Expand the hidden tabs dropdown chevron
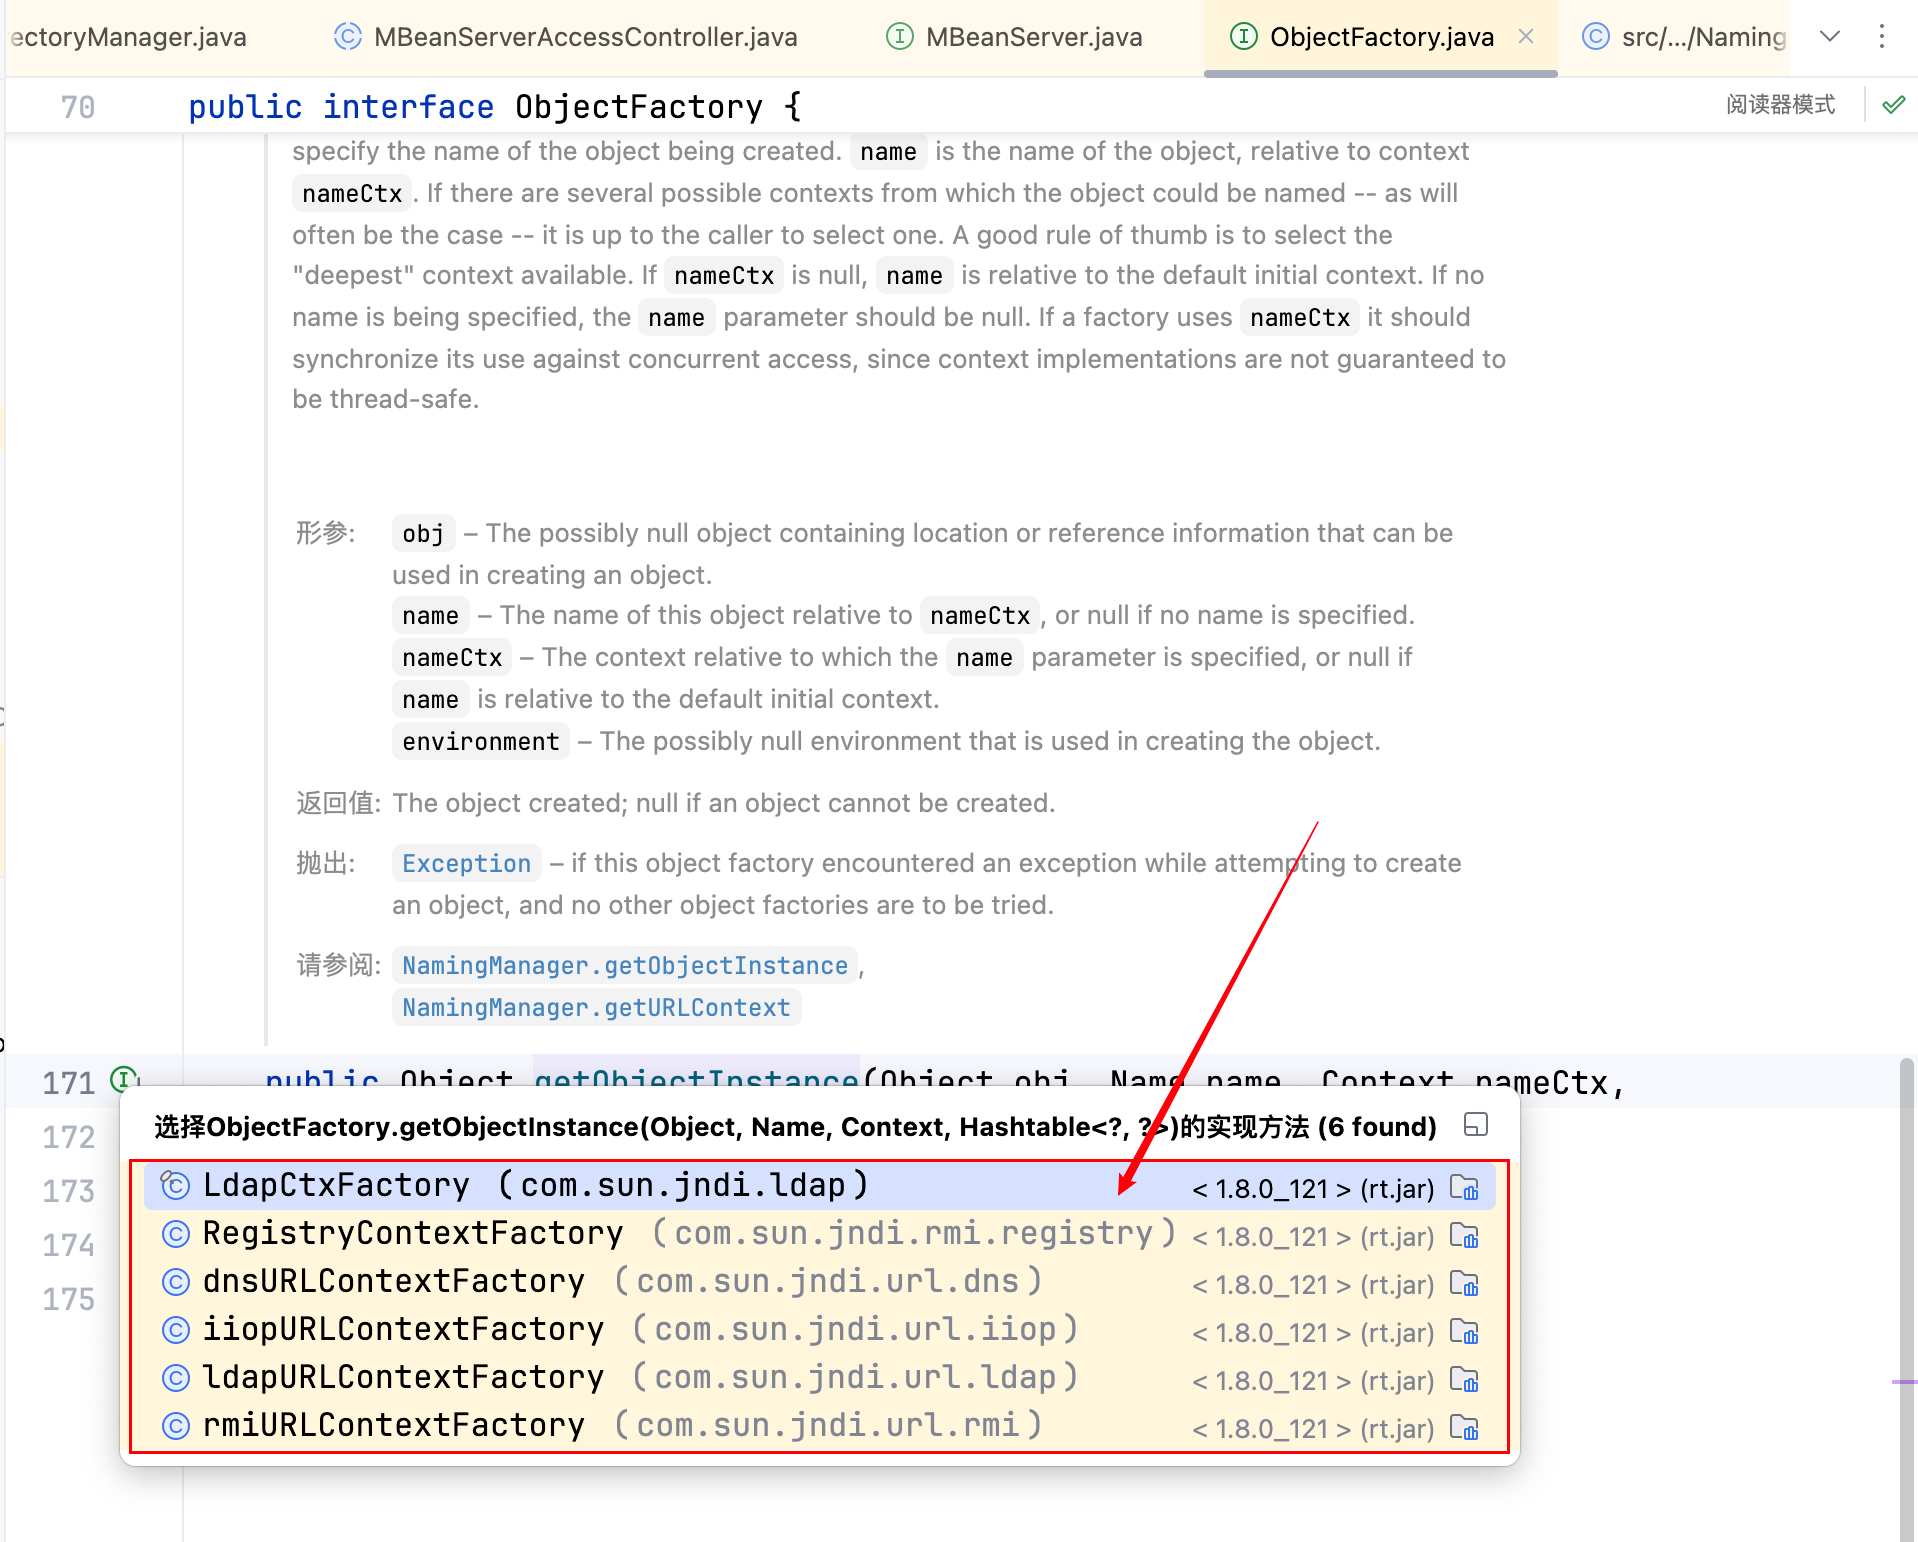 (1829, 37)
